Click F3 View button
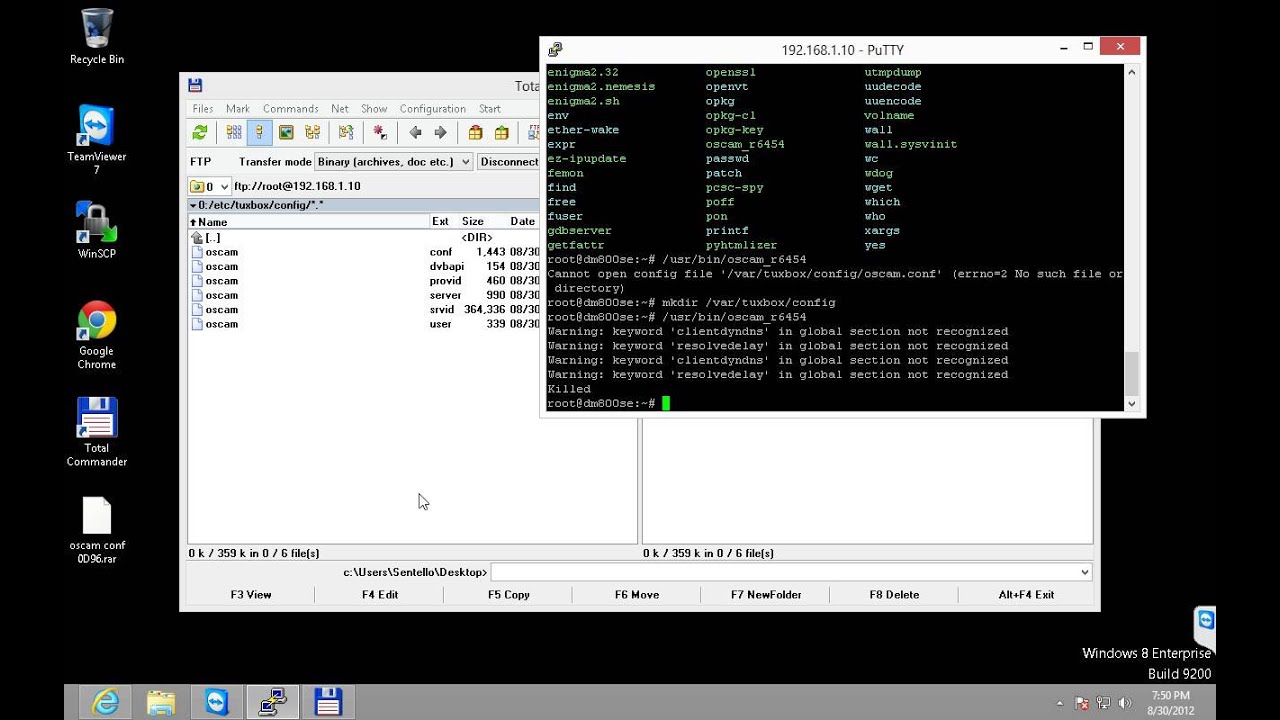Screen dimensions: 1280x720 point(251,594)
